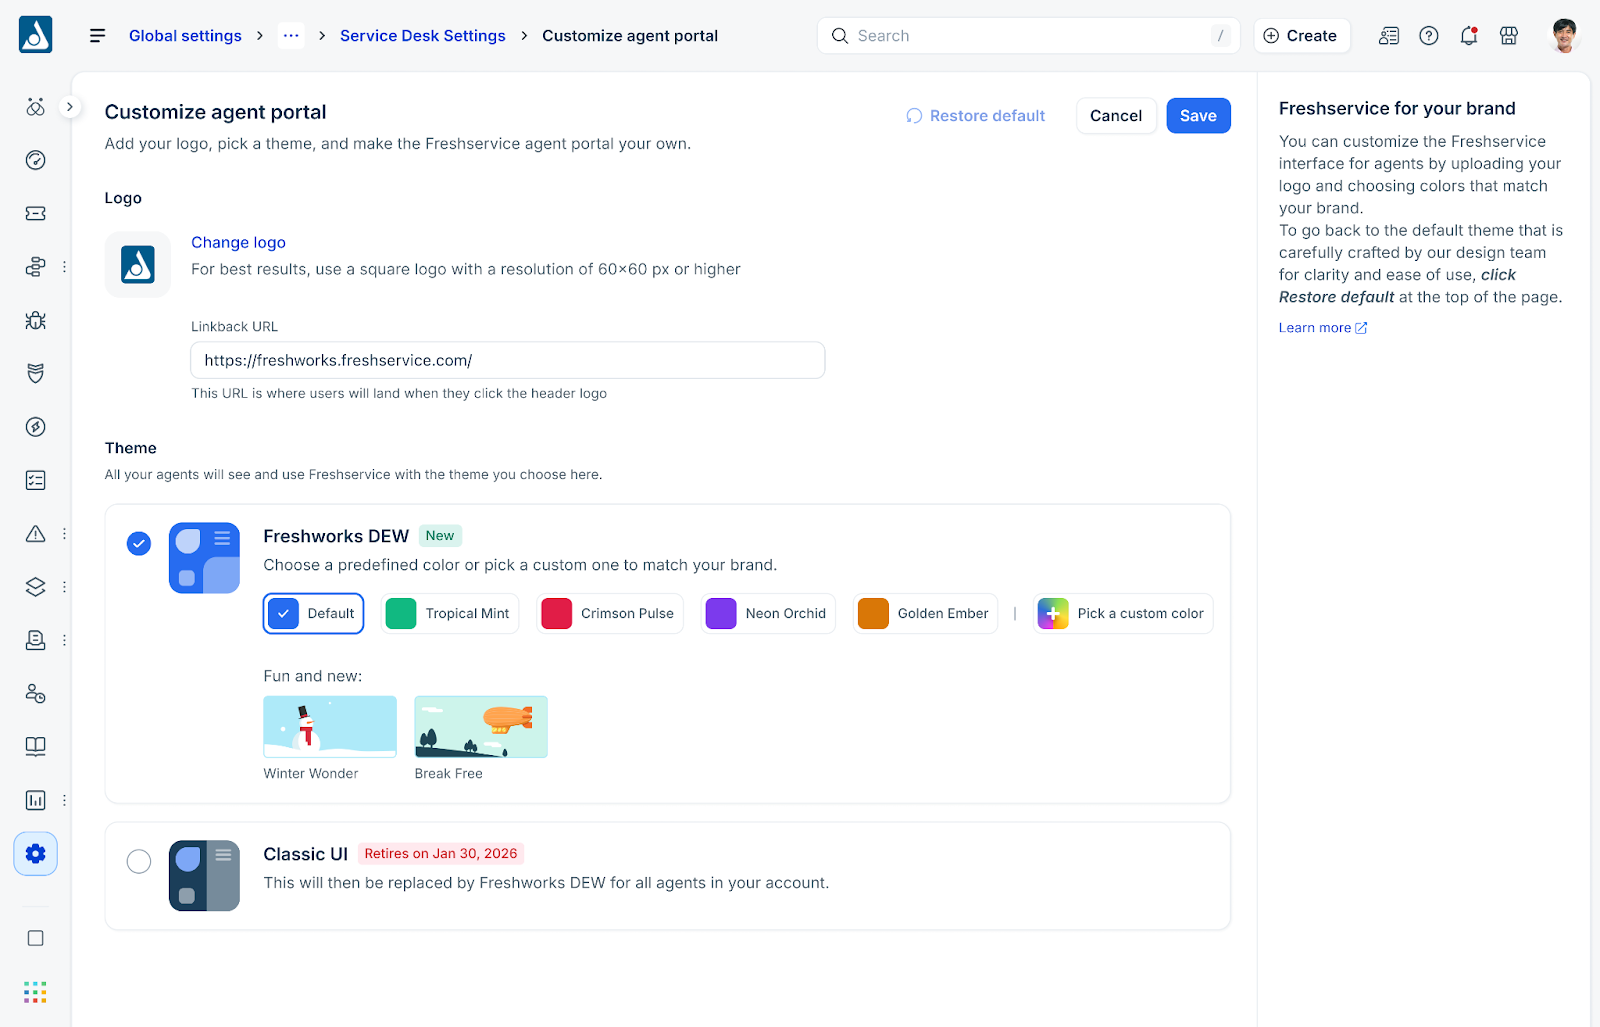Focus the top Search box
The height and width of the screenshot is (1027, 1600).
point(1028,36)
